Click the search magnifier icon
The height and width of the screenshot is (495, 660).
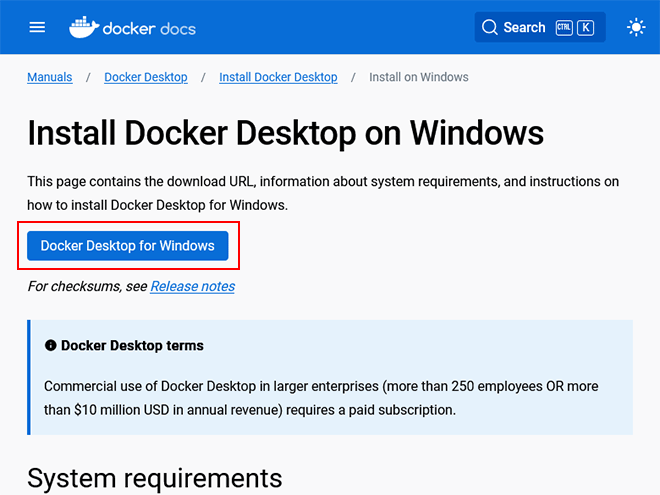490,27
